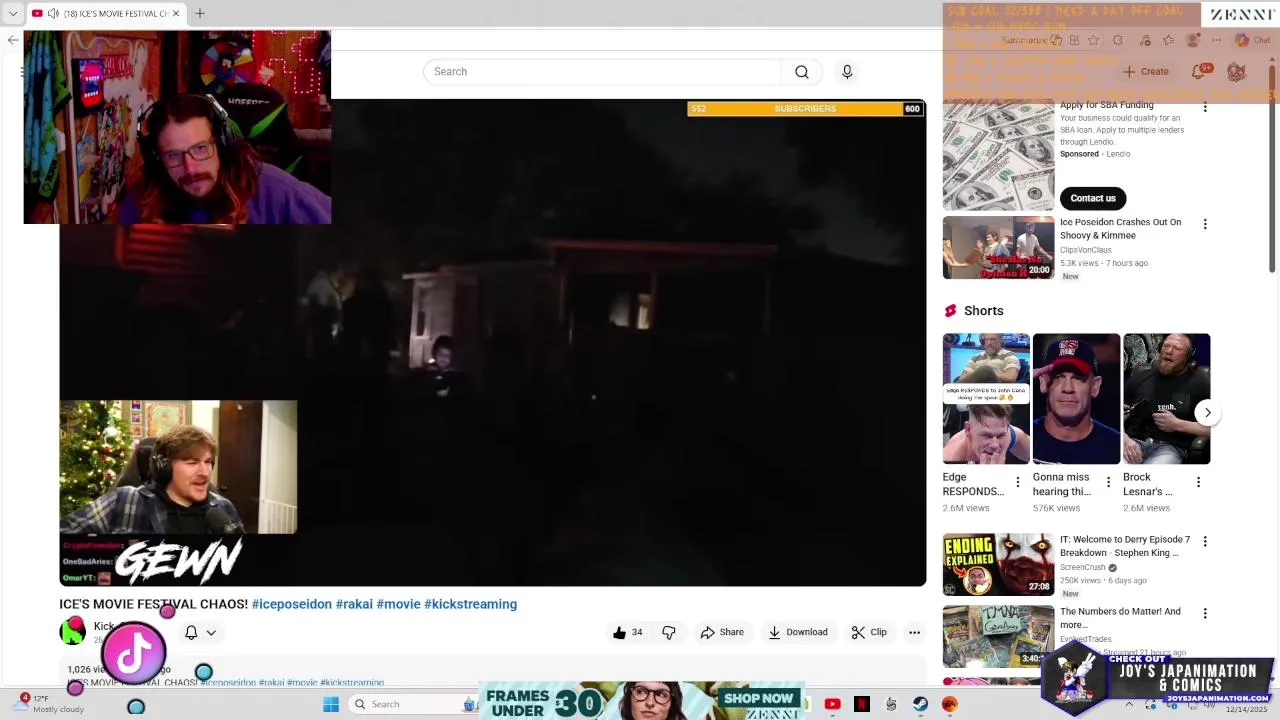Open Steam from the taskbar
Screen dimensions: 1280x720
[x=920, y=704]
